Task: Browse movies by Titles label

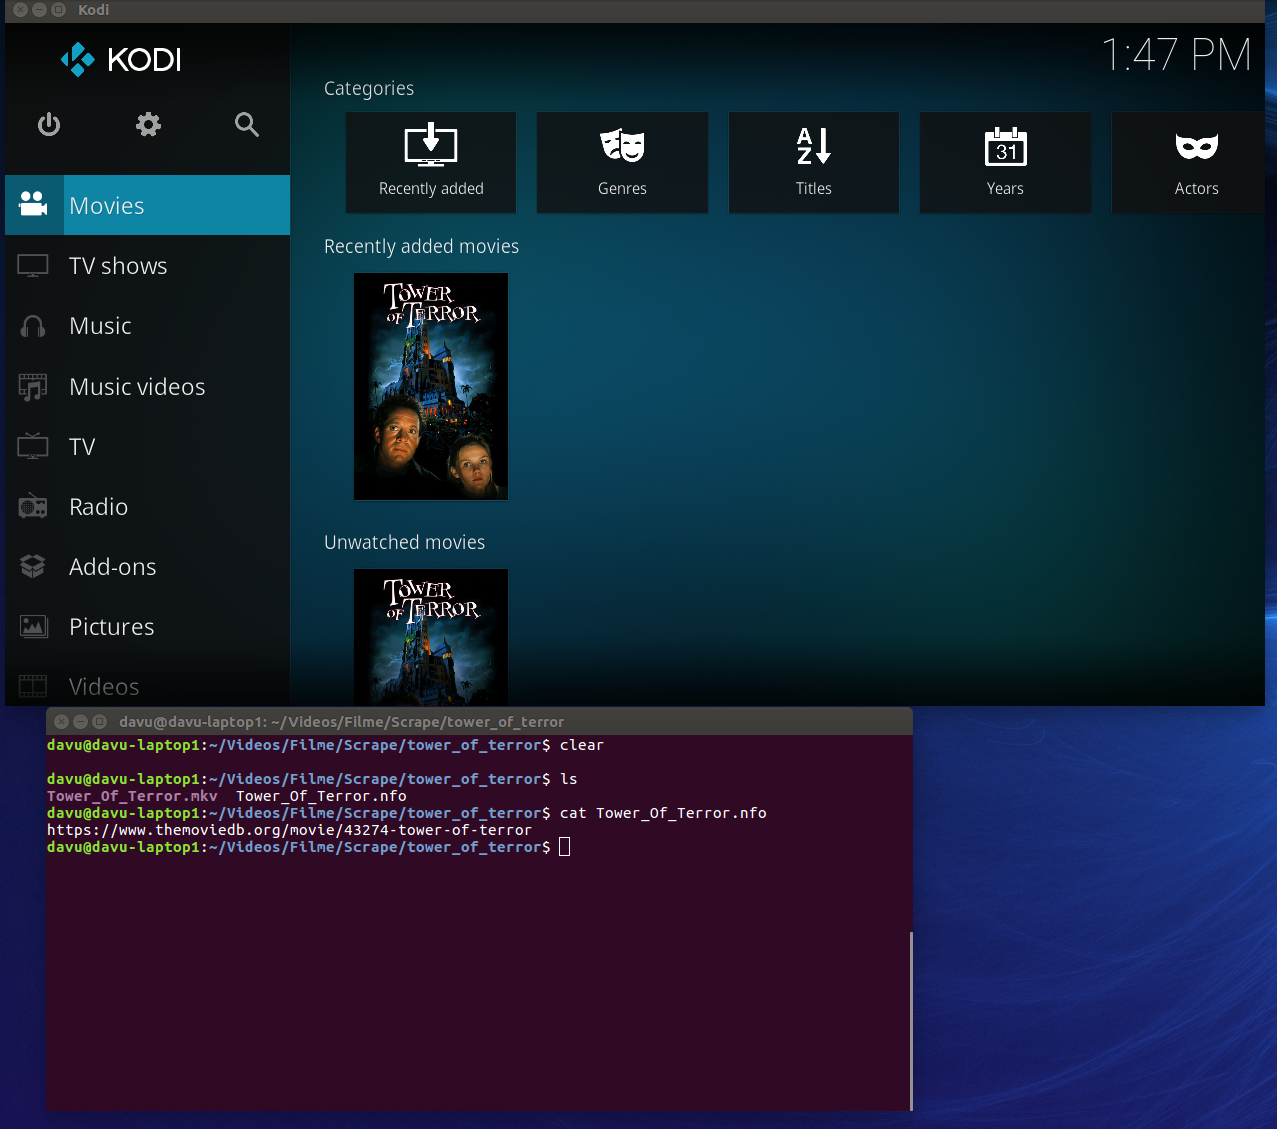Action: pyautogui.click(x=814, y=188)
